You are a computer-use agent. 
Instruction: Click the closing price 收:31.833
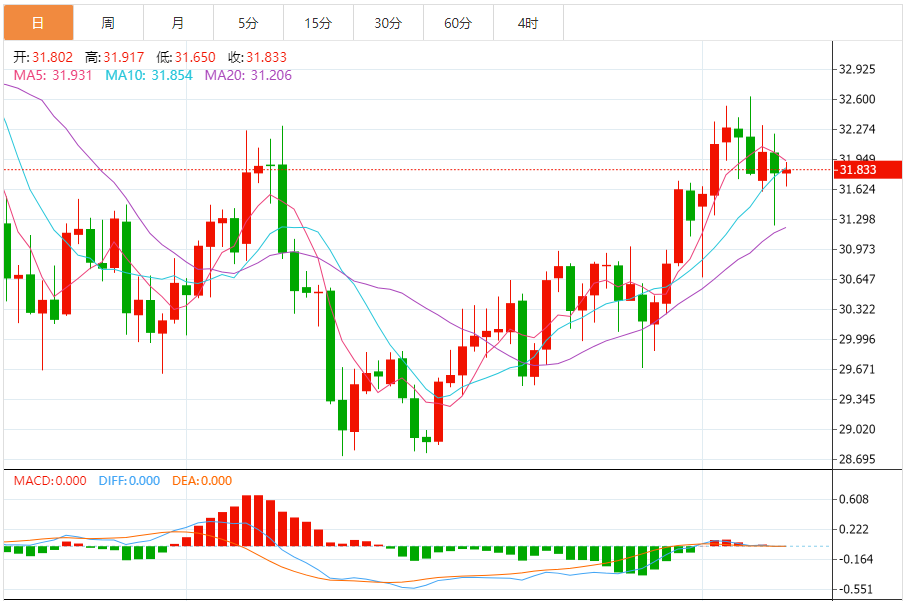(x=257, y=57)
